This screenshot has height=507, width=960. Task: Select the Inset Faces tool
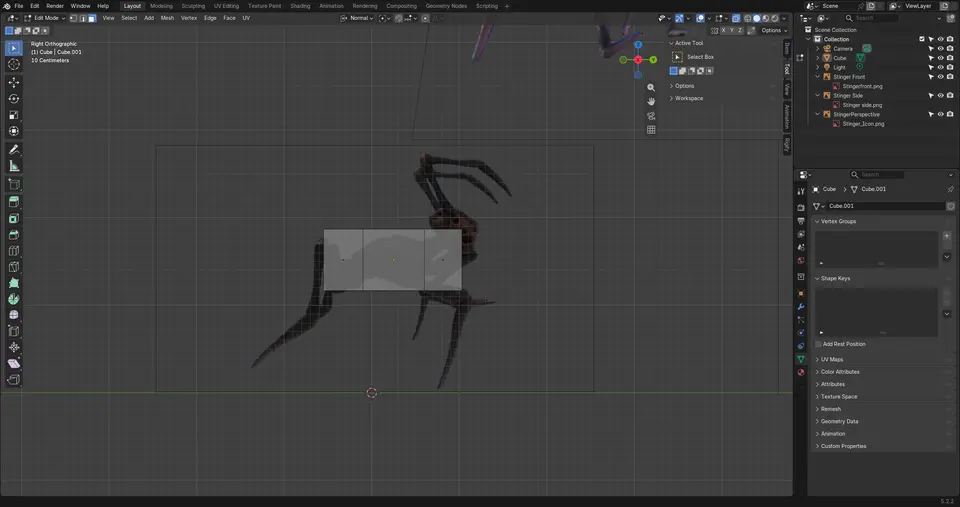(x=13, y=219)
